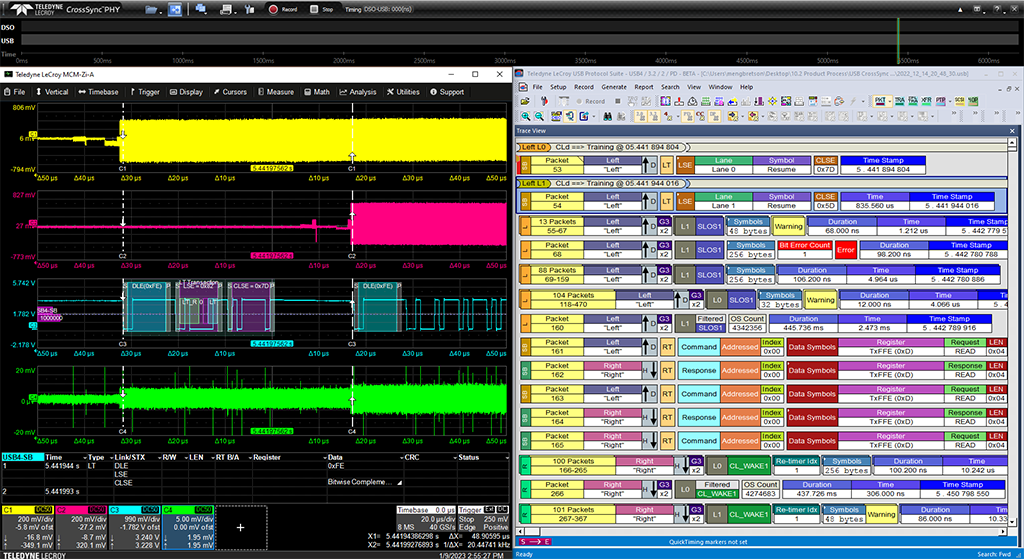1024x559 pixels.
Task: Zoom in on the trace view
Action: coord(524,116)
